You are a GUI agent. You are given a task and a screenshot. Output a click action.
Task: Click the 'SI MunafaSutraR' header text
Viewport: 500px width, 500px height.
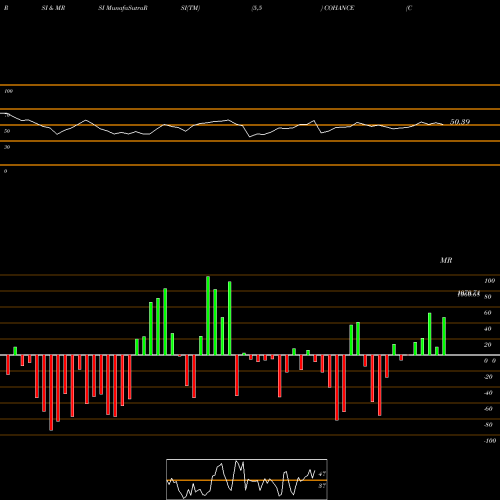pos(123,8)
